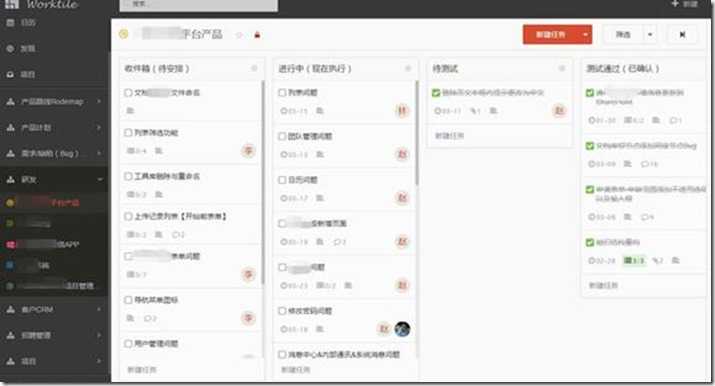
Task: Check the 日历问题 task checkbox
Action: point(282,180)
